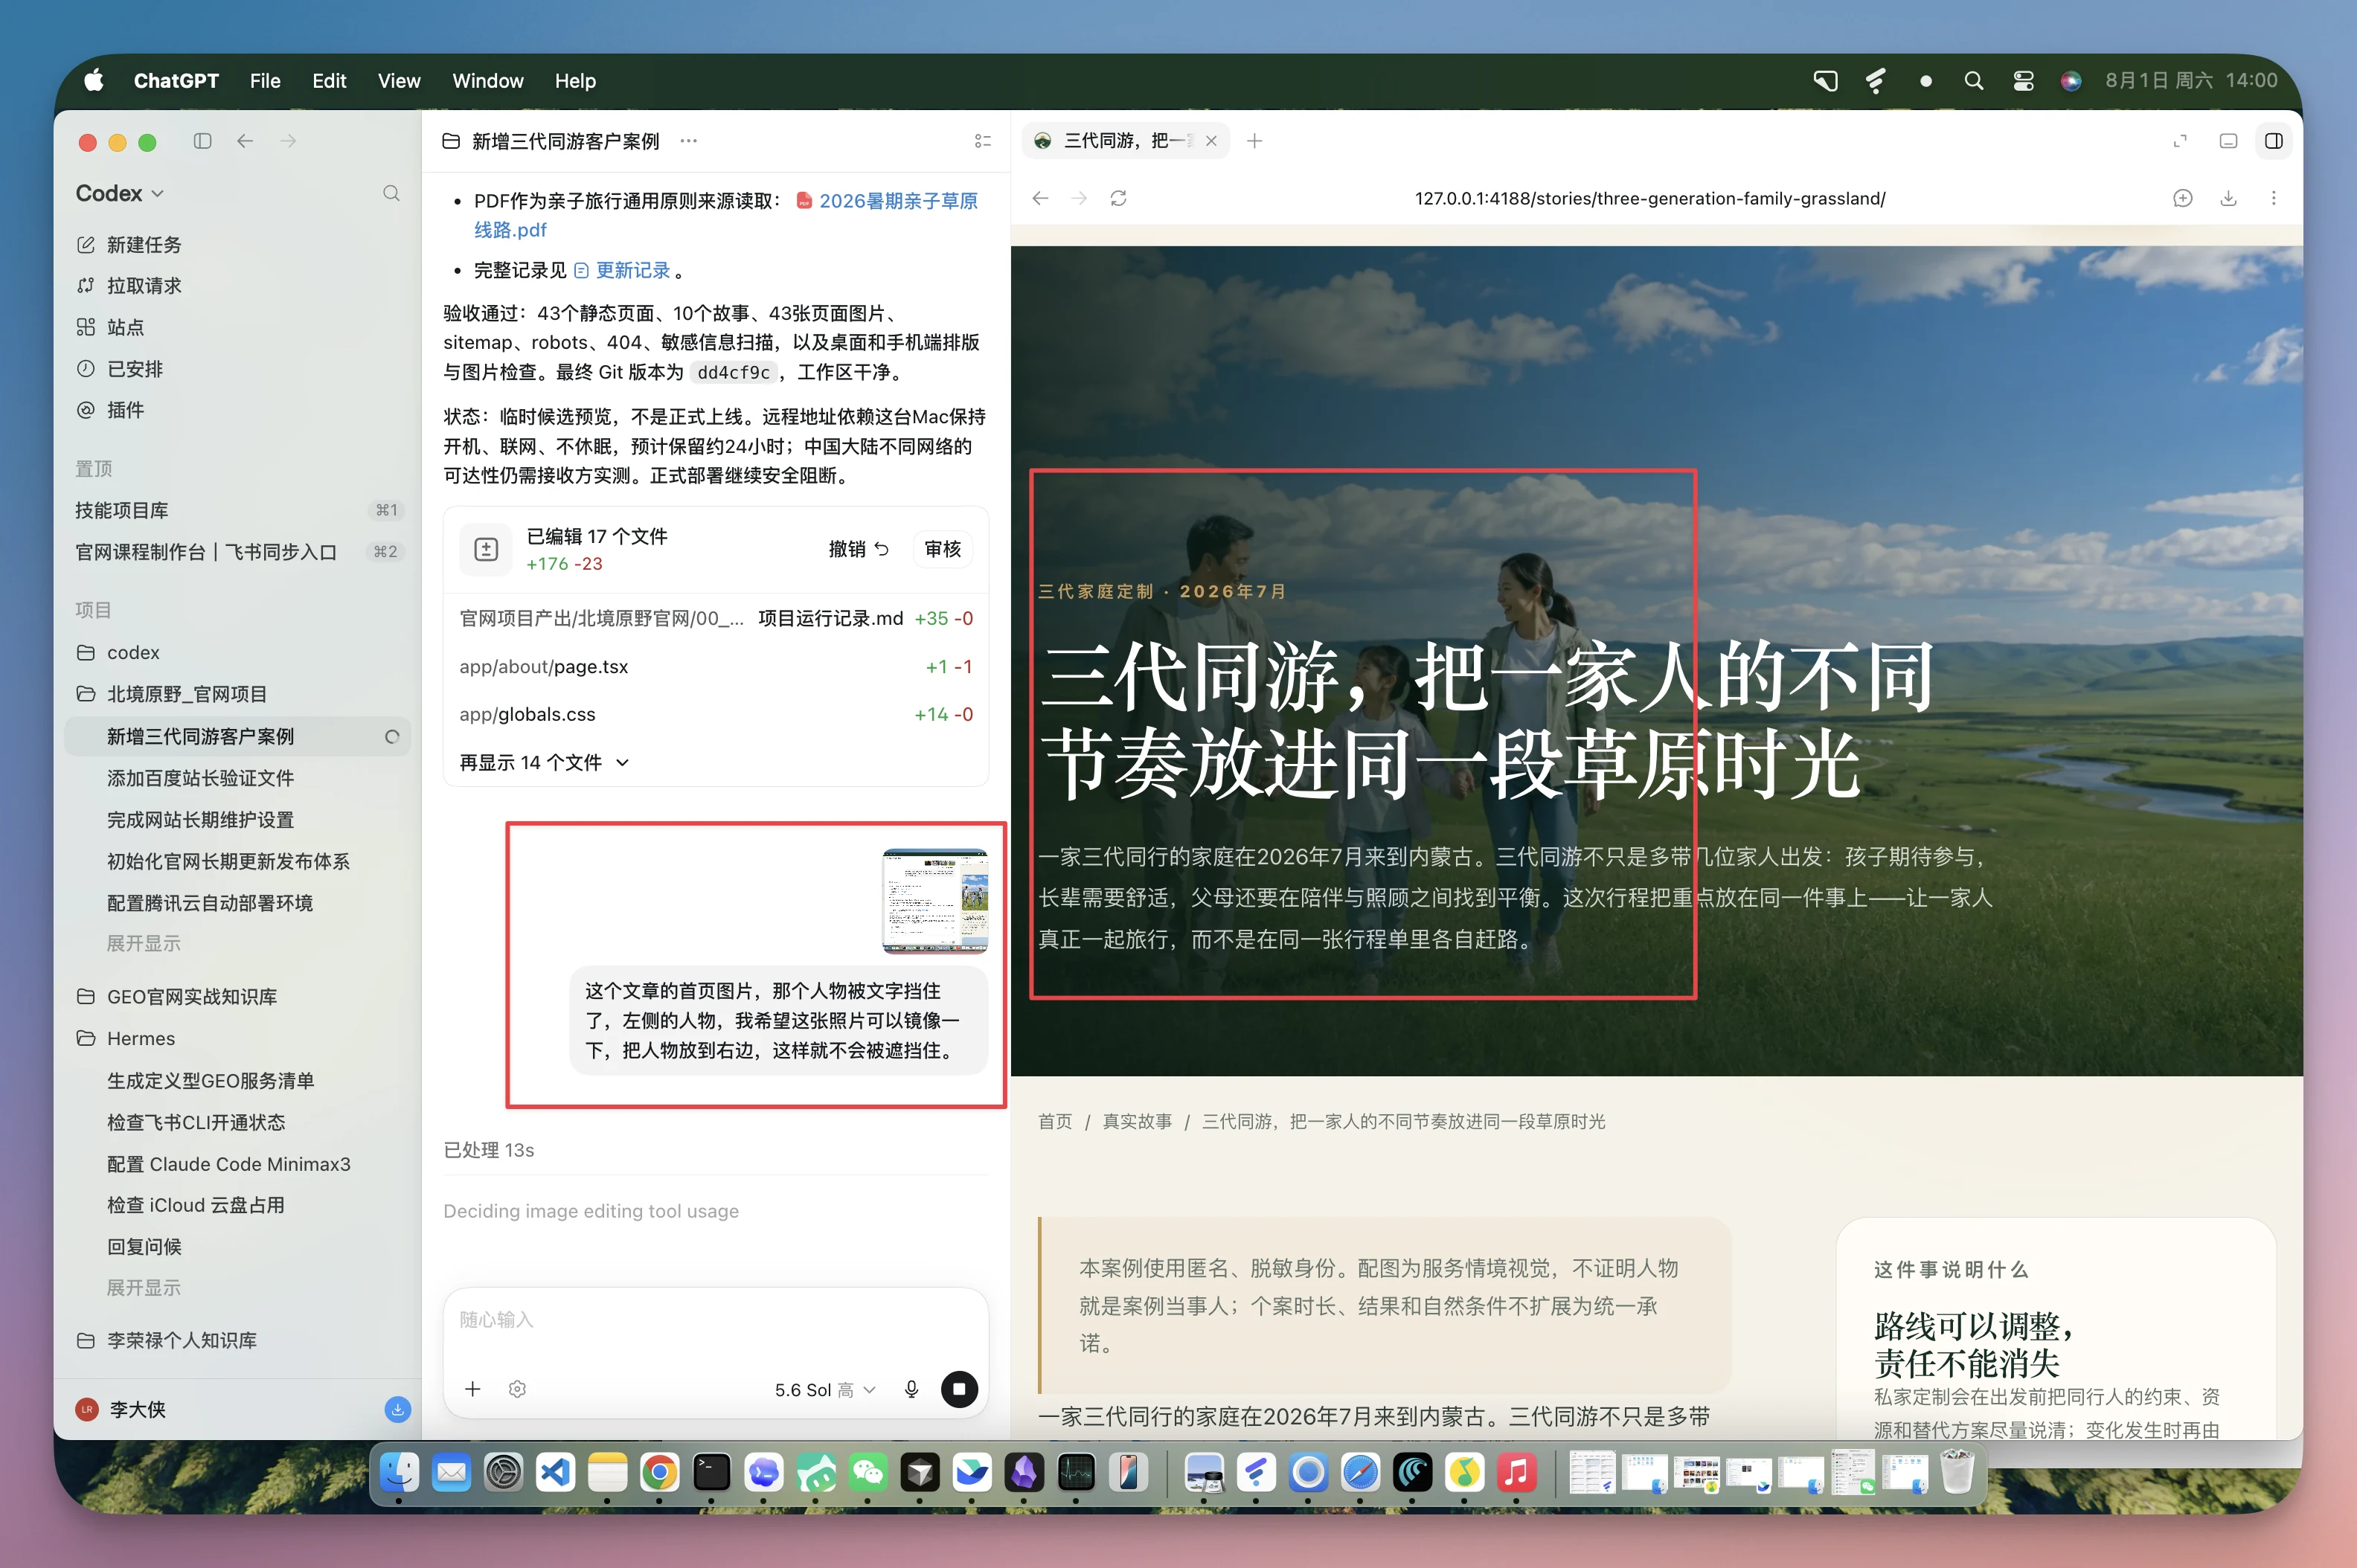Select pinned item 官网课程制作台
The height and width of the screenshot is (1568, 2357).
238,552
